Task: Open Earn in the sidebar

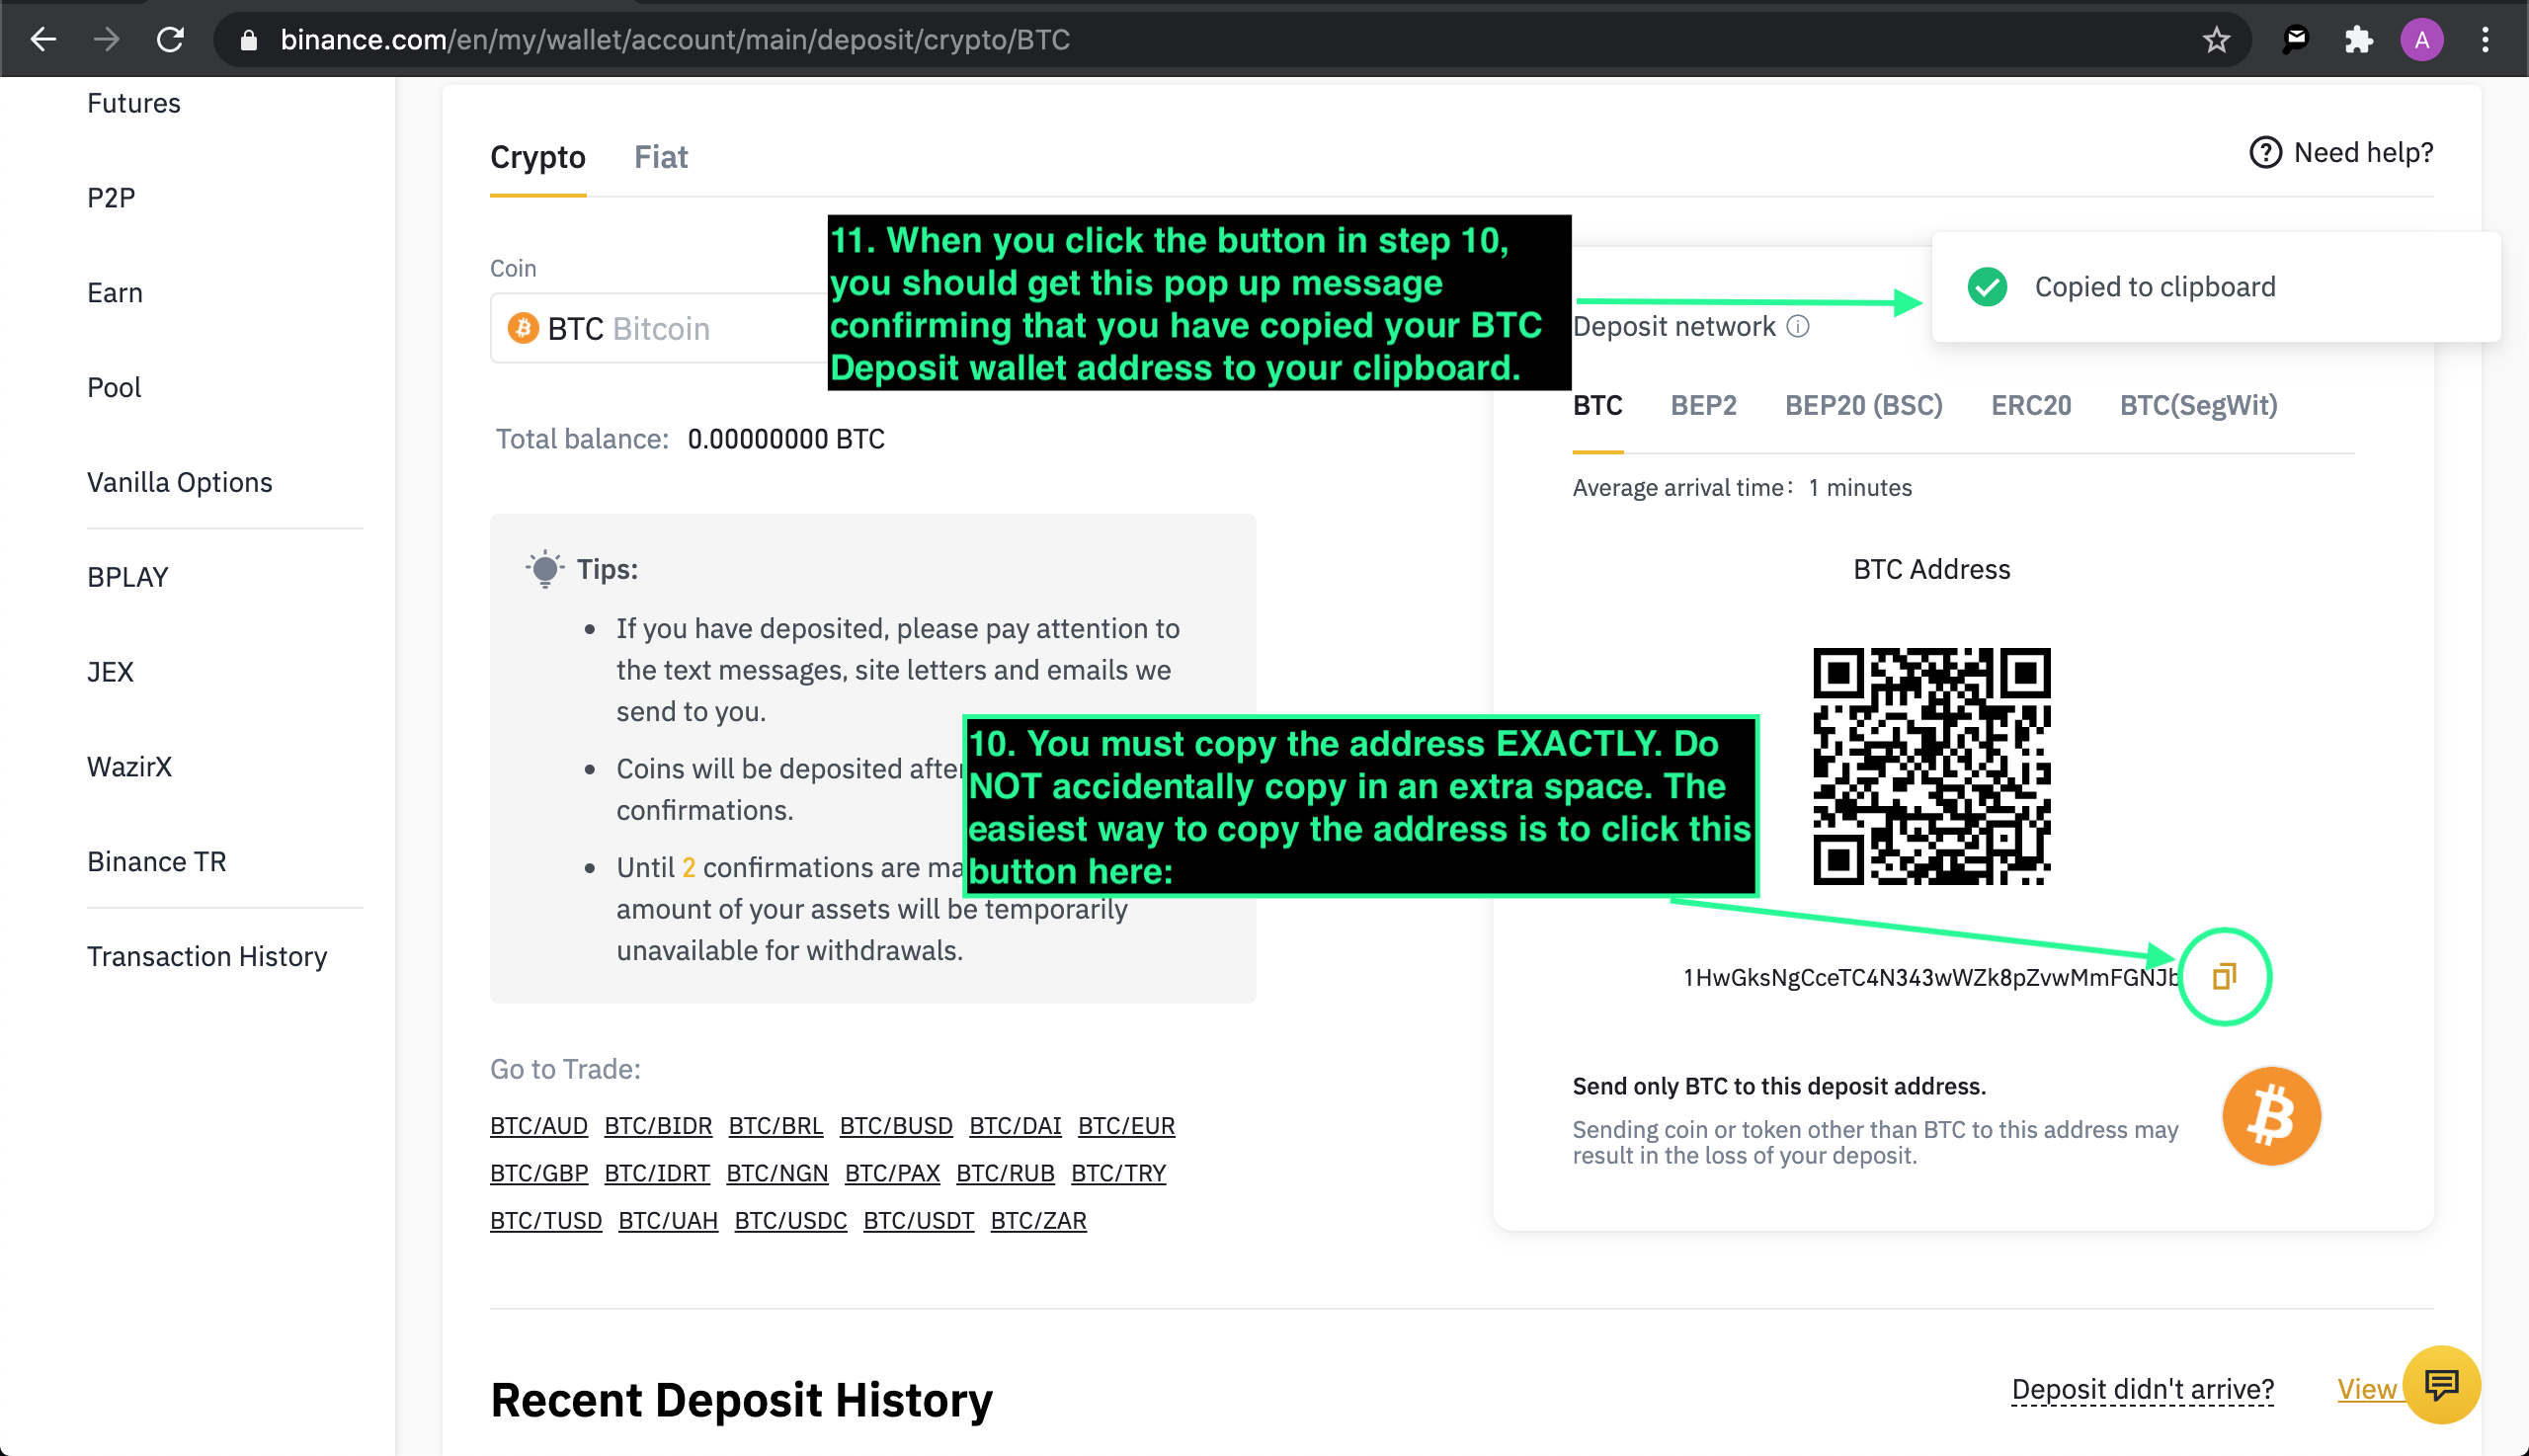Action: click(115, 293)
